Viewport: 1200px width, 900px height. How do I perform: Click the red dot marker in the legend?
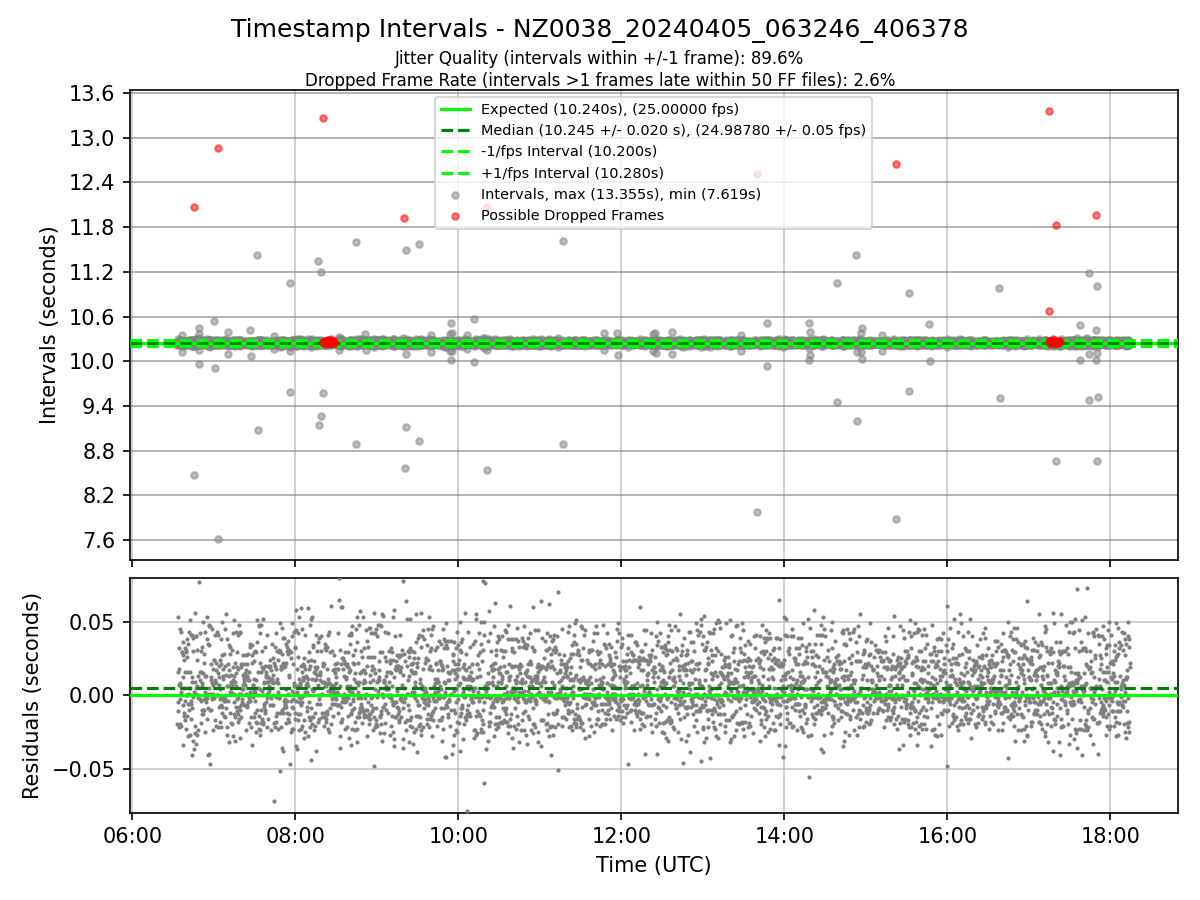[x=456, y=215]
